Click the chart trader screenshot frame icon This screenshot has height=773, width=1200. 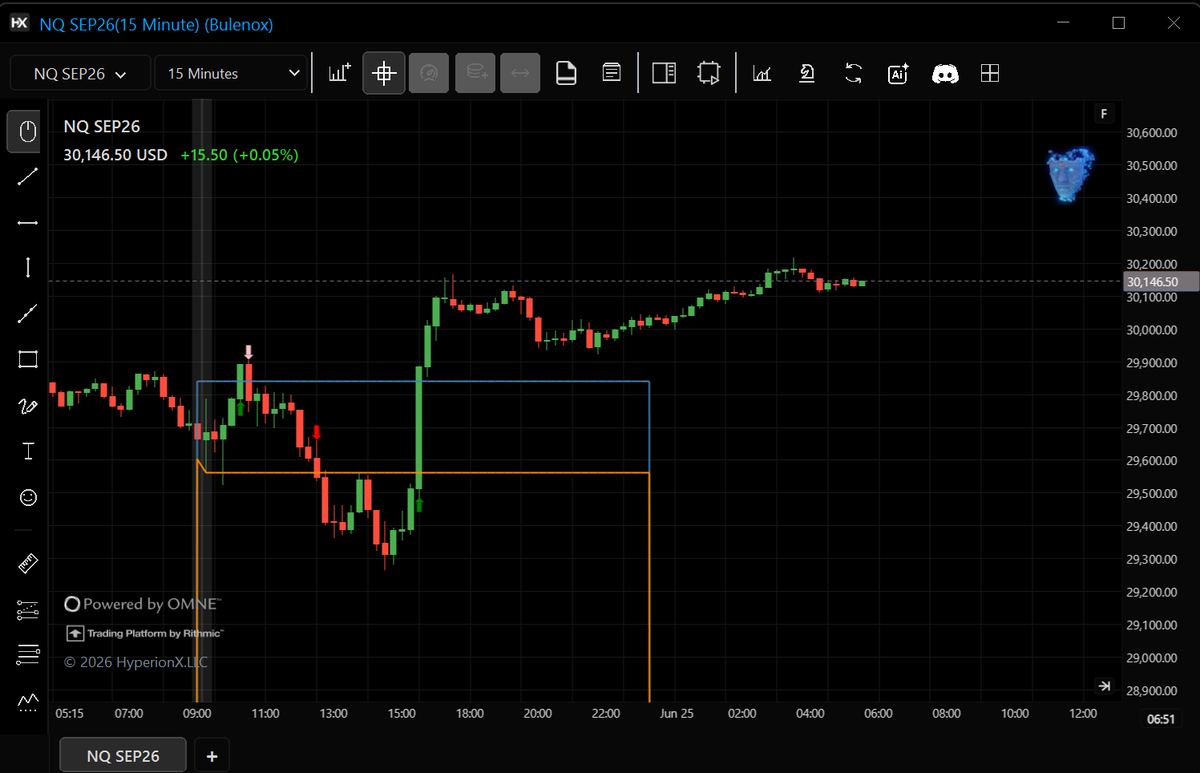pos(709,73)
